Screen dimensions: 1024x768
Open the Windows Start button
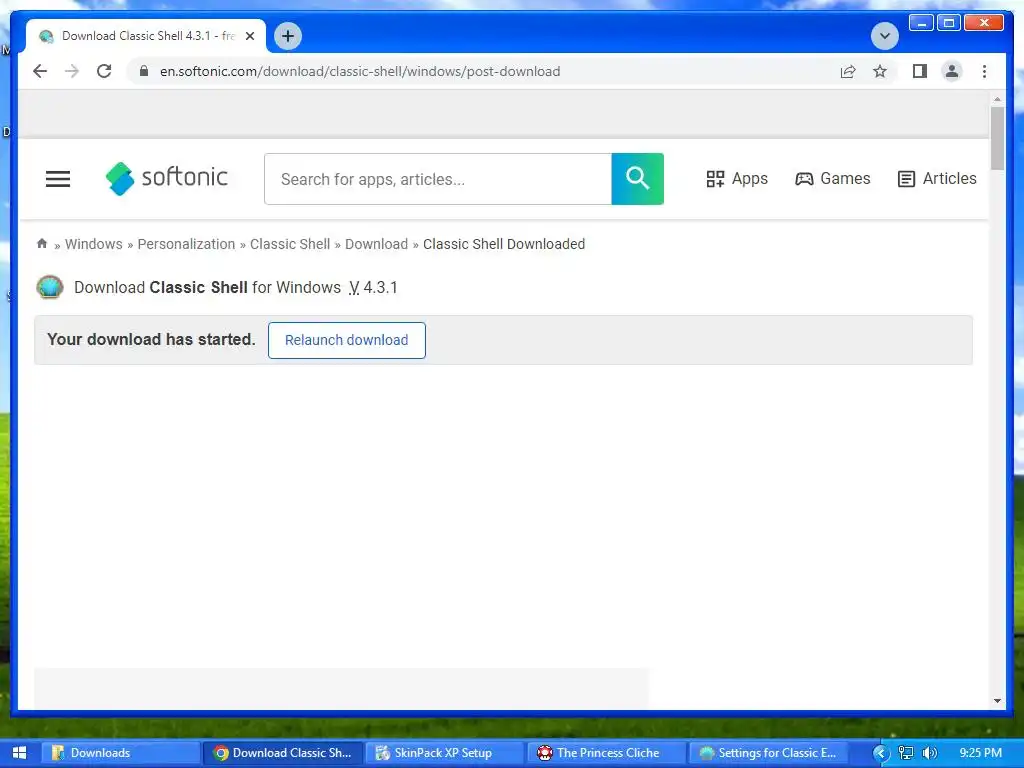click(20, 753)
